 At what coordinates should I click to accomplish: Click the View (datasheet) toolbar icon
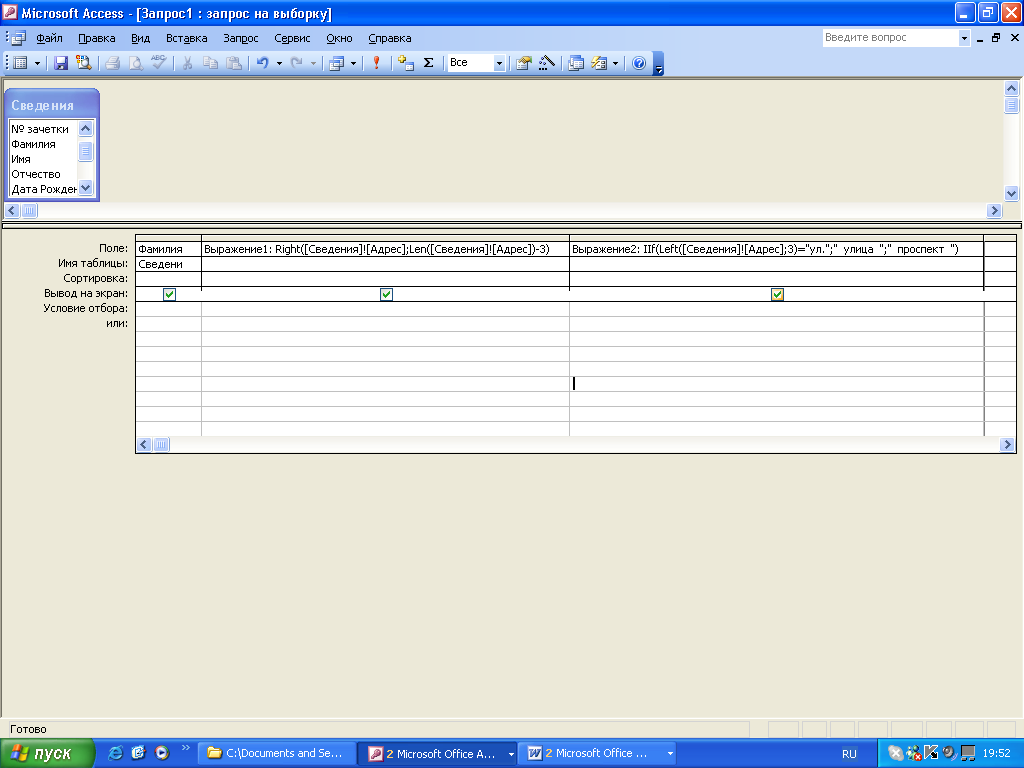click(20, 63)
